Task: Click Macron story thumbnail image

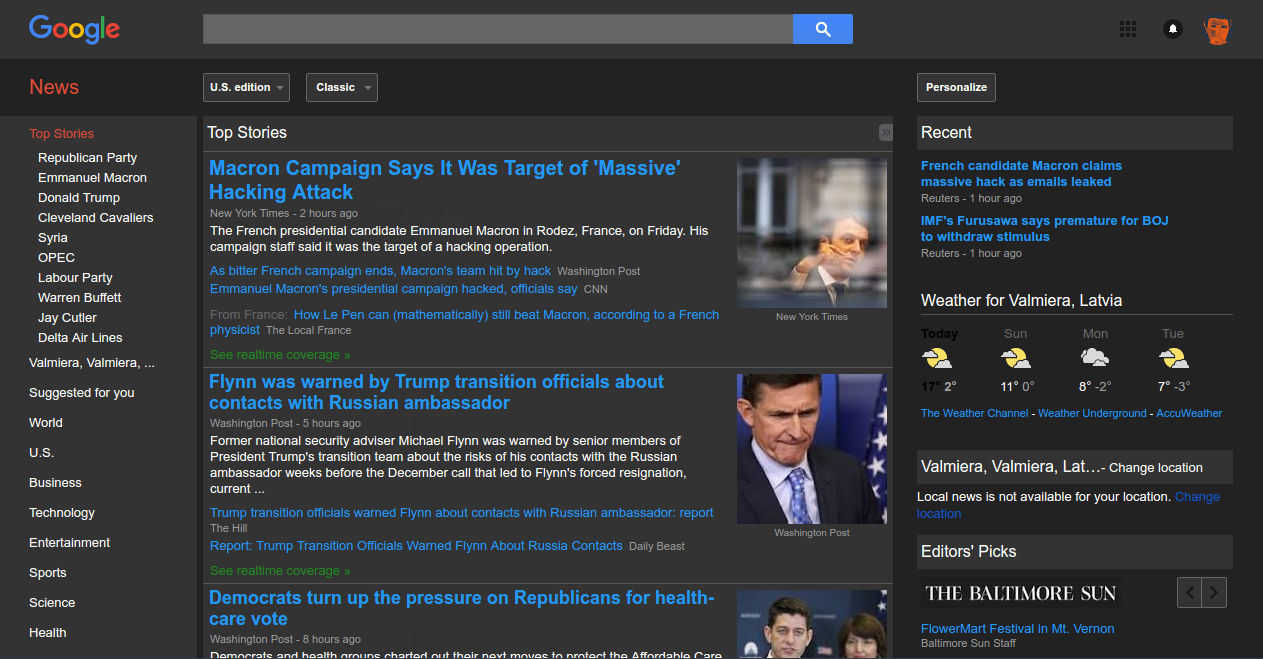Action: click(x=812, y=232)
